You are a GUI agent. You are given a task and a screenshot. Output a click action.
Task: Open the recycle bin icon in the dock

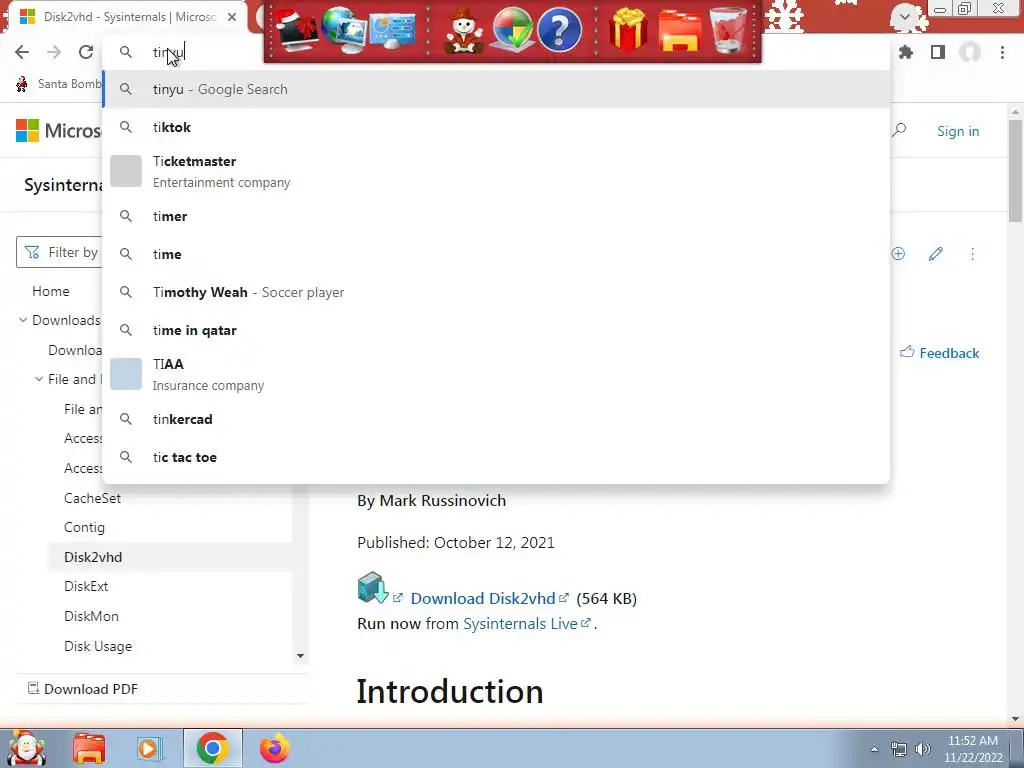tap(728, 30)
